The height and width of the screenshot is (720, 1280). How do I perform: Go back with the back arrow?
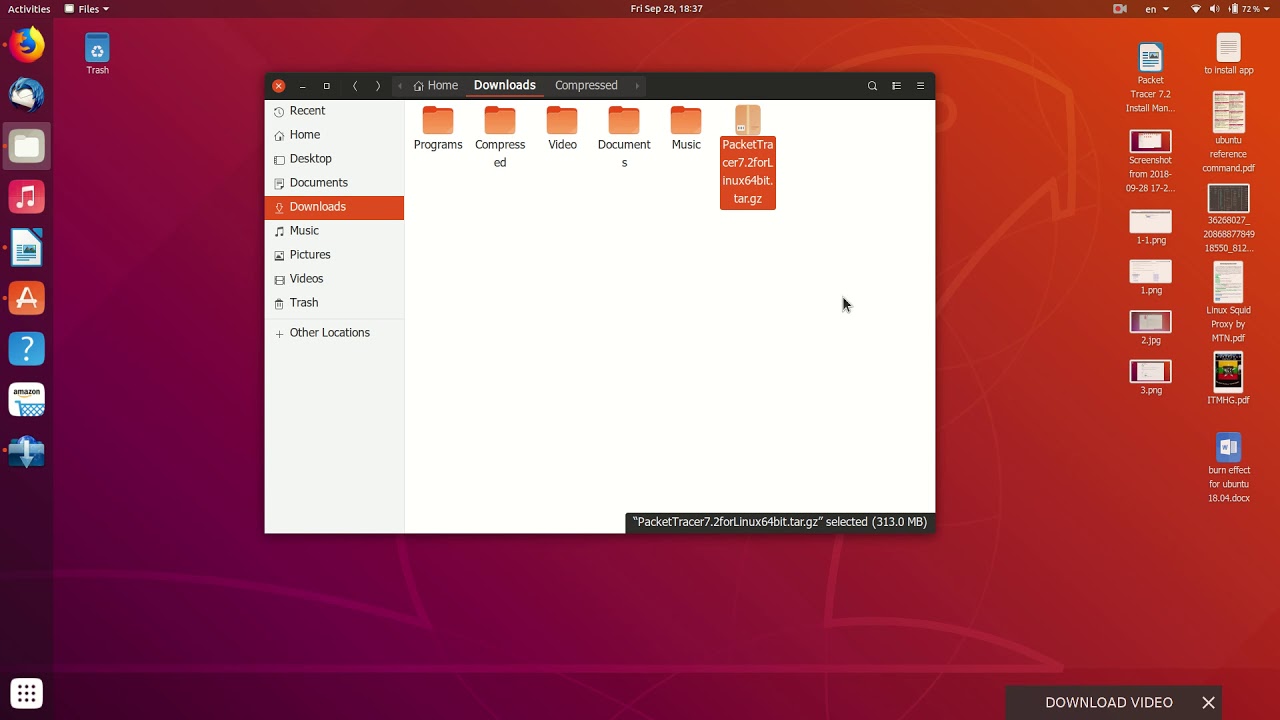pos(355,86)
